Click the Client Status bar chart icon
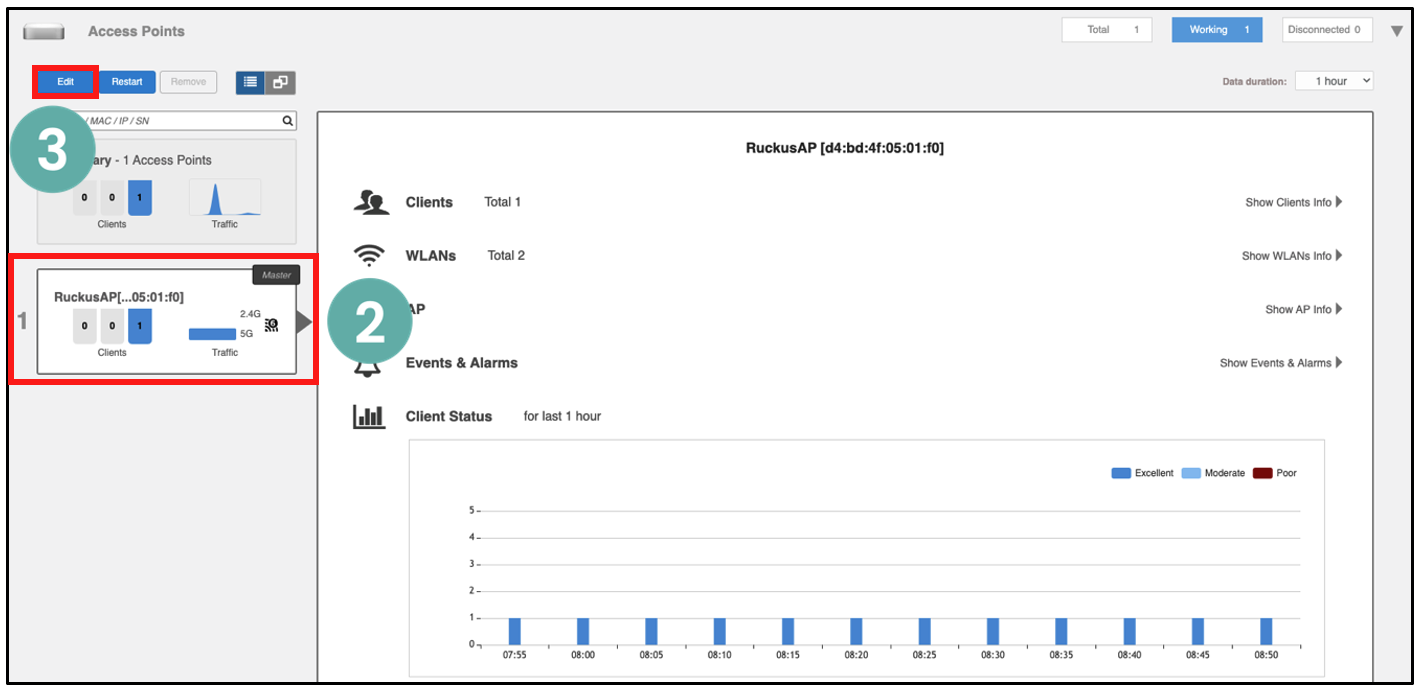Image resolution: width=1420 pixels, height=692 pixels. (369, 417)
